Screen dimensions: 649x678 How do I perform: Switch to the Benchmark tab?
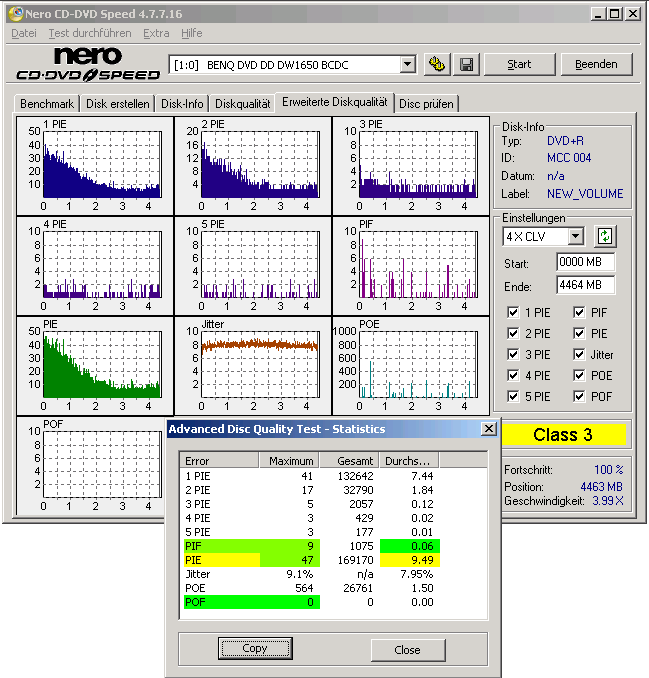pos(47,103)
